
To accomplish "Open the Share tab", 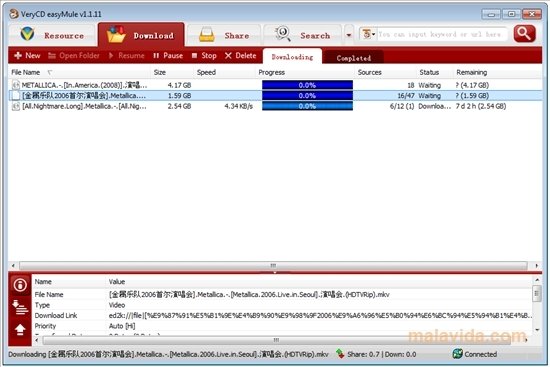I will point(224,35).
